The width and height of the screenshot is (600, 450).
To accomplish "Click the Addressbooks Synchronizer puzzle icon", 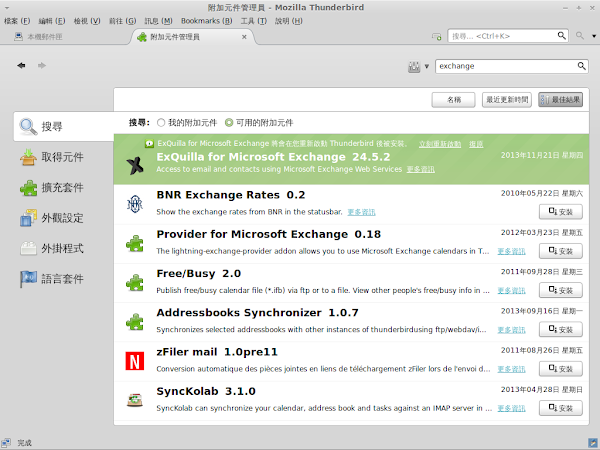I will click(135, 322).
